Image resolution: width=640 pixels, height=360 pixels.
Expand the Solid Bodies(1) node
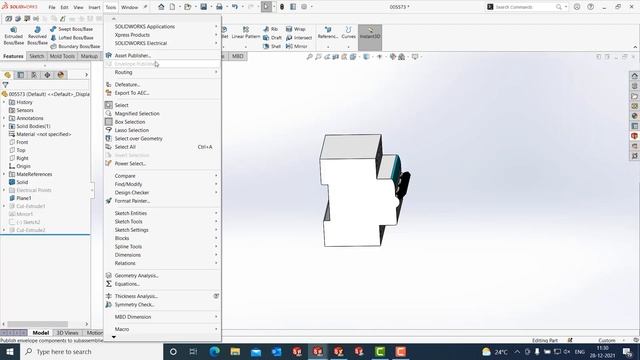click(4, 126)
